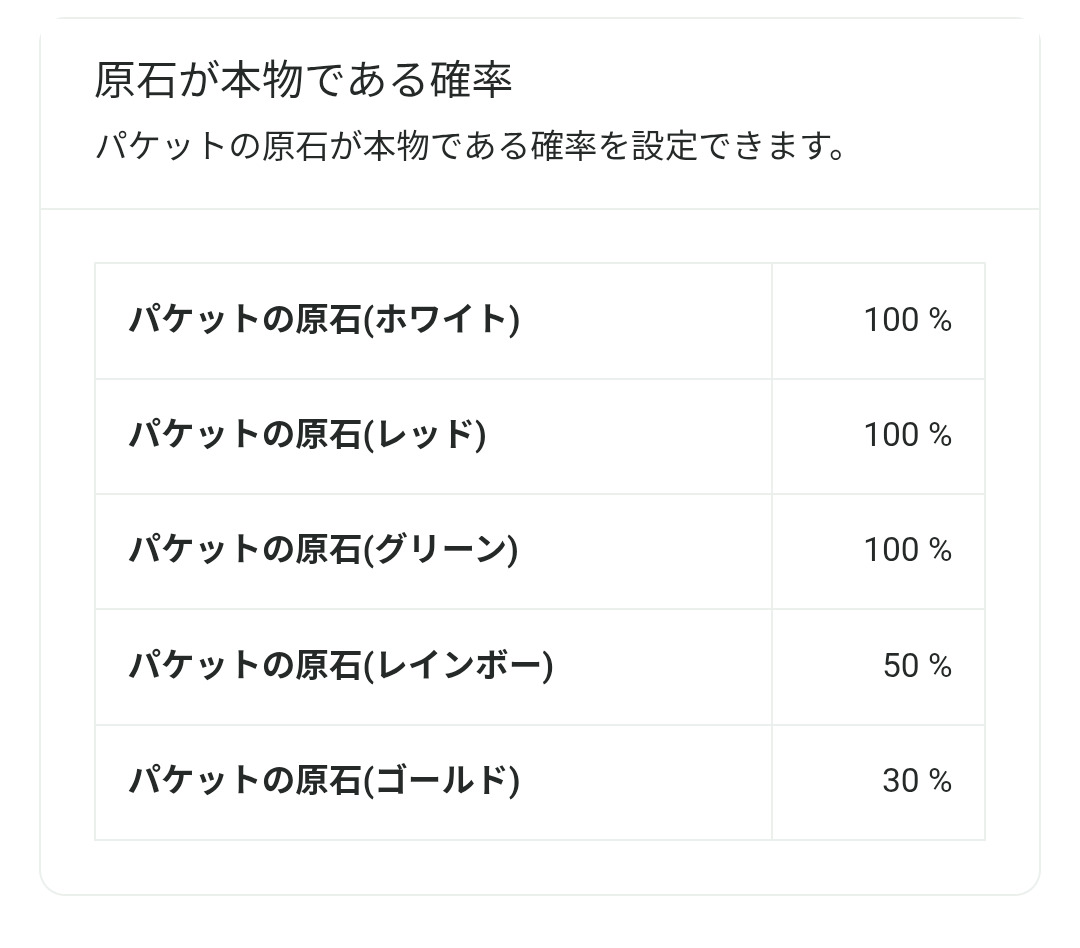Select the パケットの原石(グリーン) row label
The width and height of the screenshot is (1080, 948).
[323, 550]
